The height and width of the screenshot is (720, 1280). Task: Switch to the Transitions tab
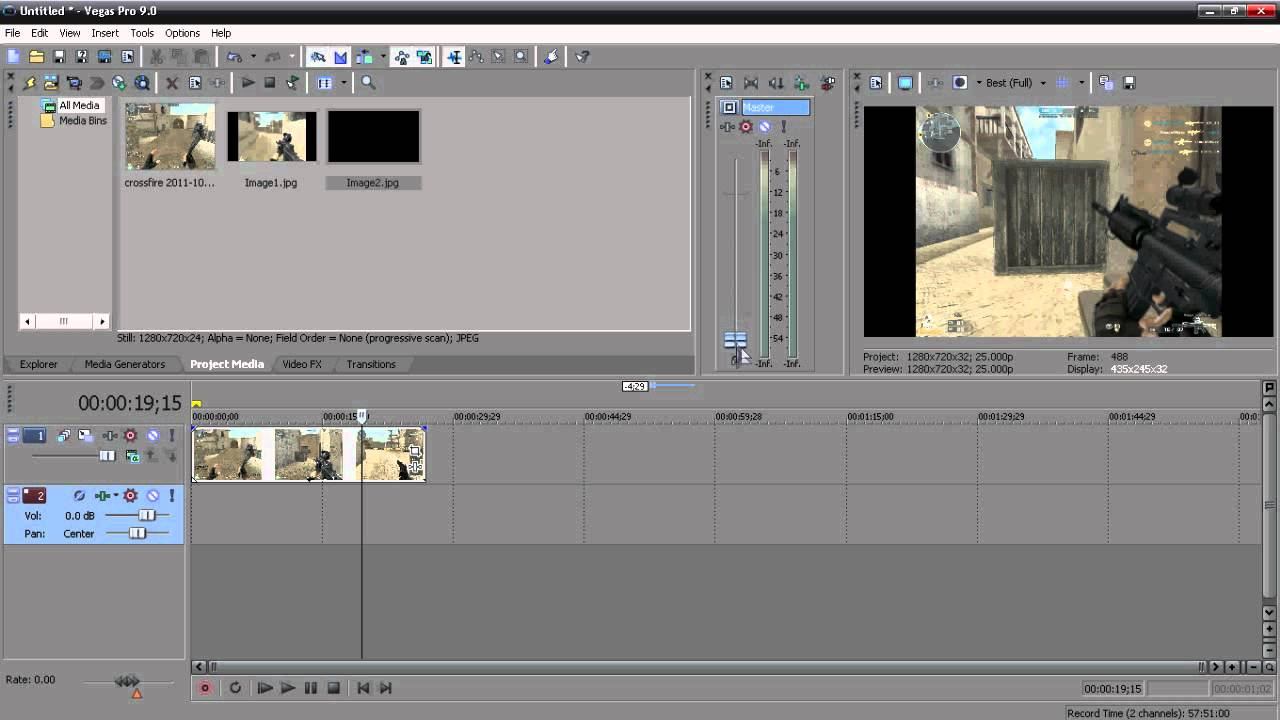pyautogui.click(x=371, y=364)
